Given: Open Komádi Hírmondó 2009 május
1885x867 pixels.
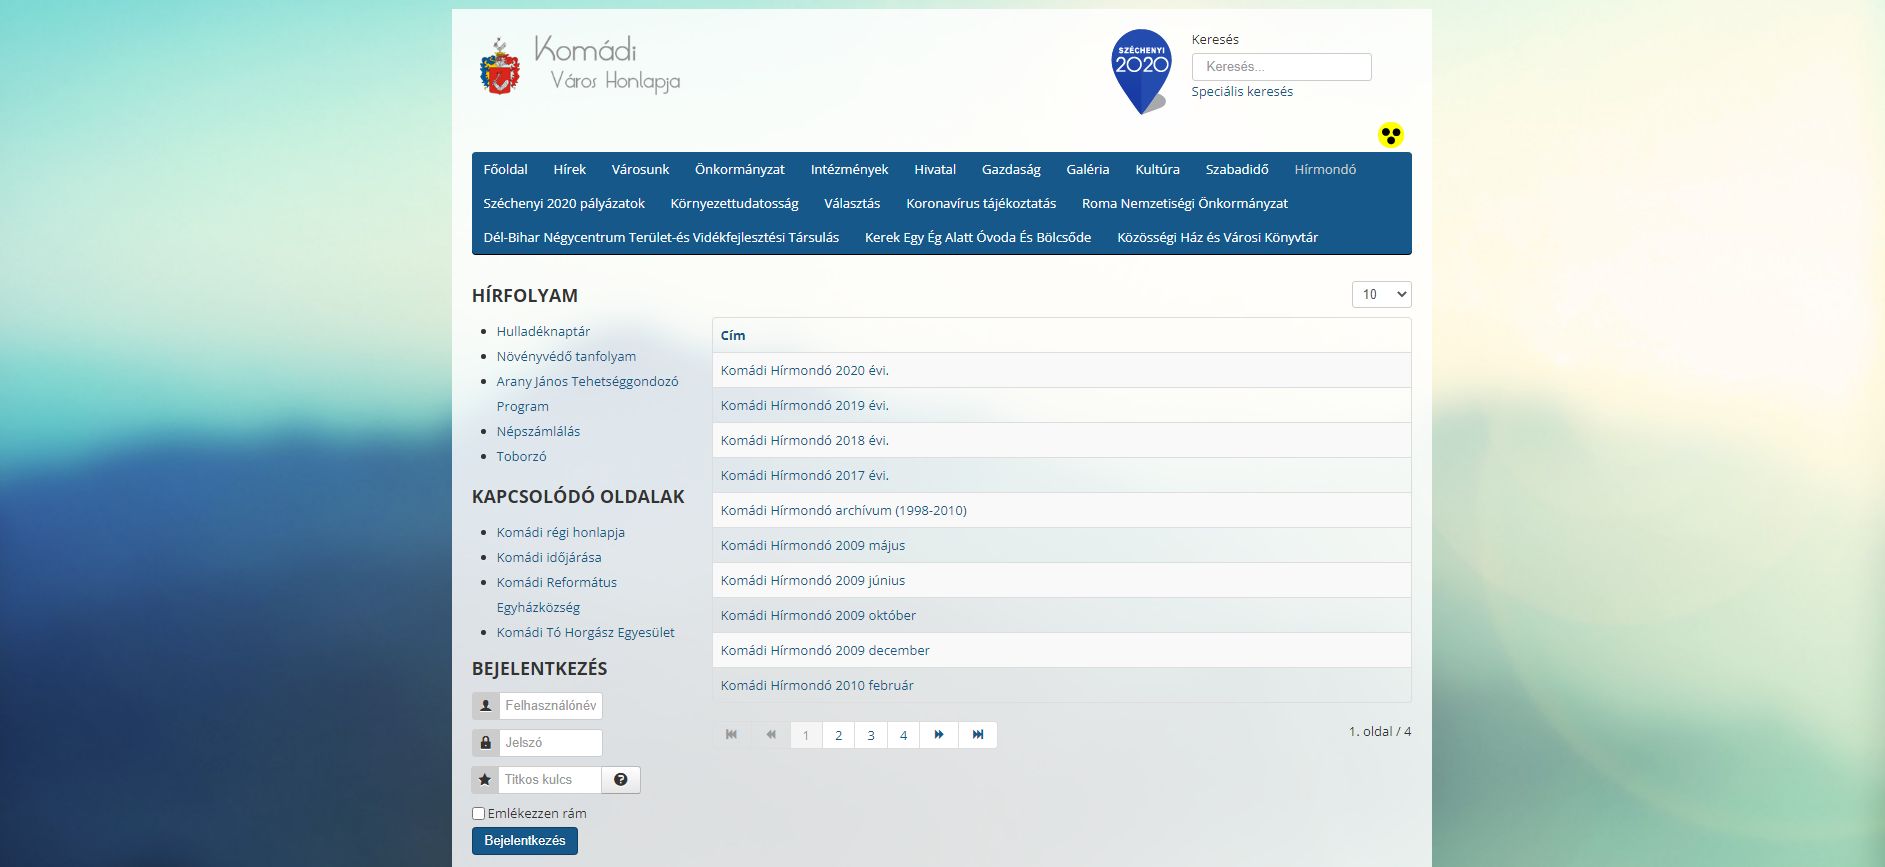Looking at the screenshot, I should 812,545.
